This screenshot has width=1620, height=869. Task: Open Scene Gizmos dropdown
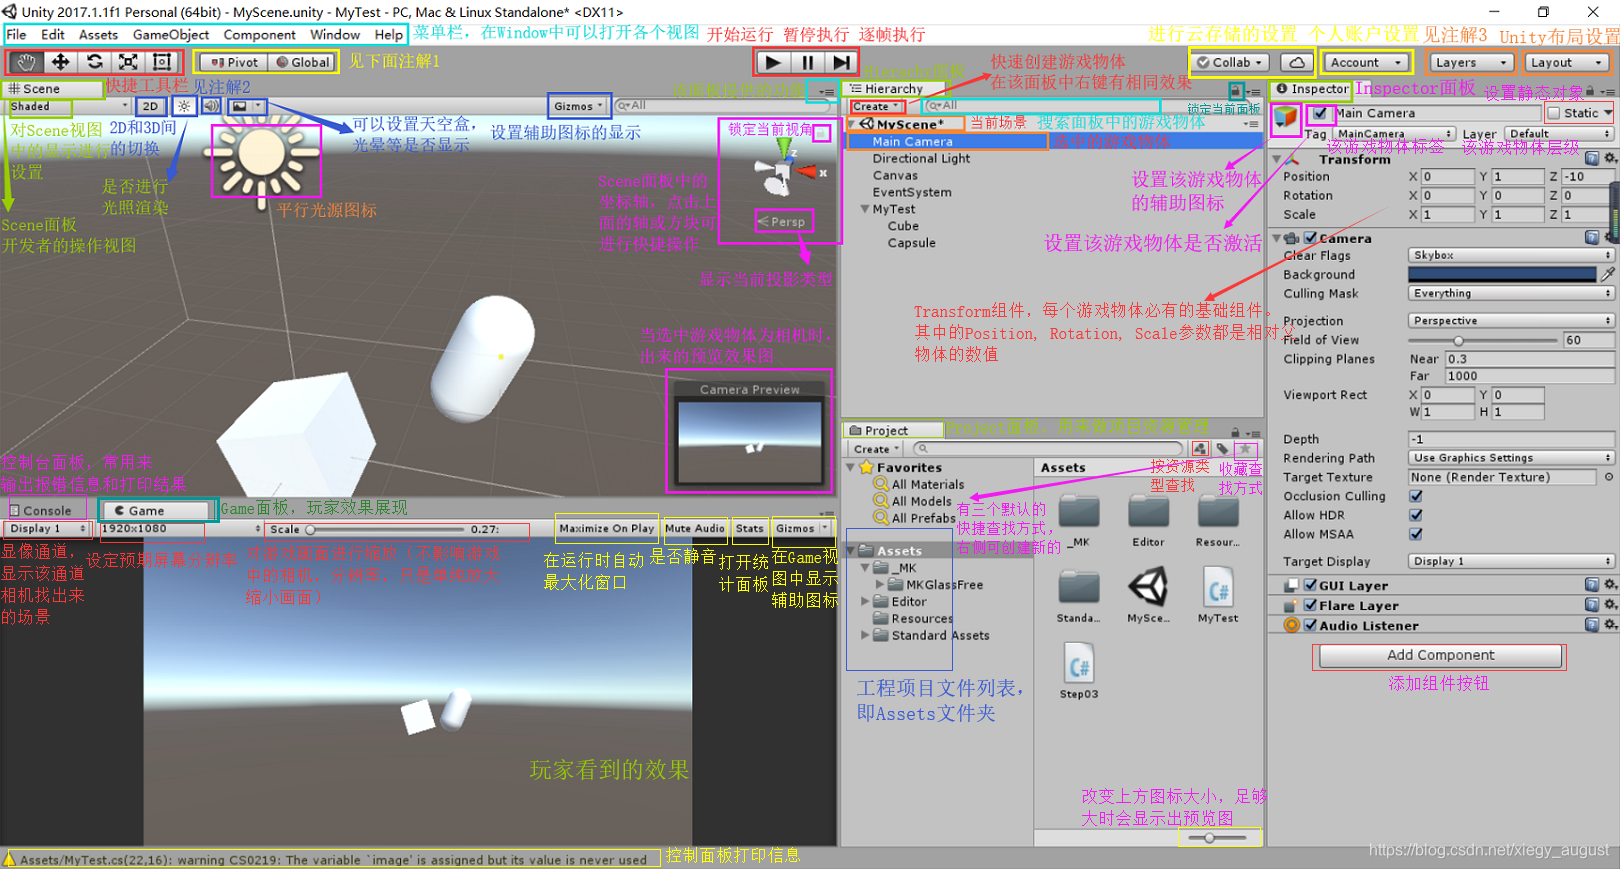tap(578, 106)
